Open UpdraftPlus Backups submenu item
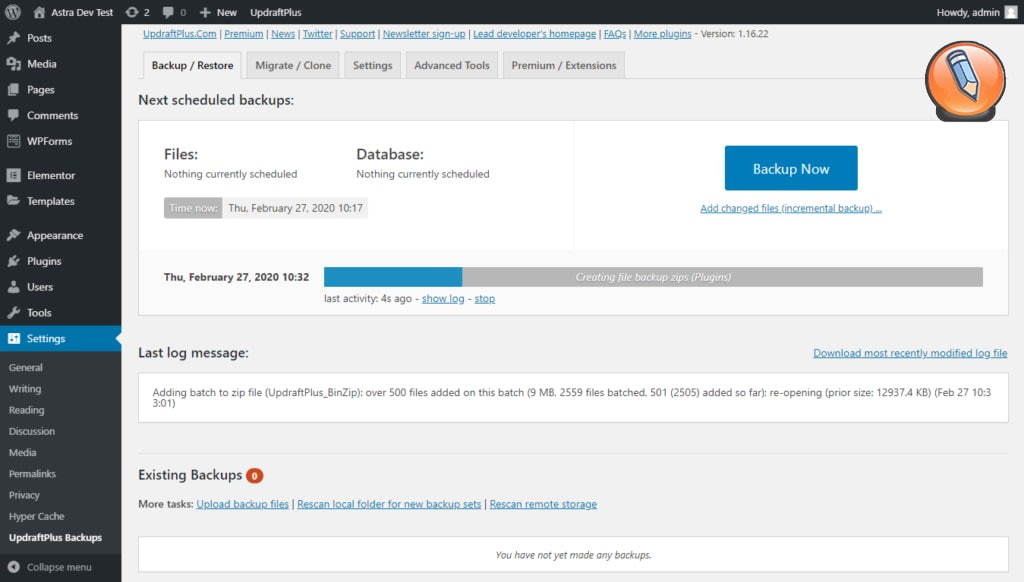 56,538
